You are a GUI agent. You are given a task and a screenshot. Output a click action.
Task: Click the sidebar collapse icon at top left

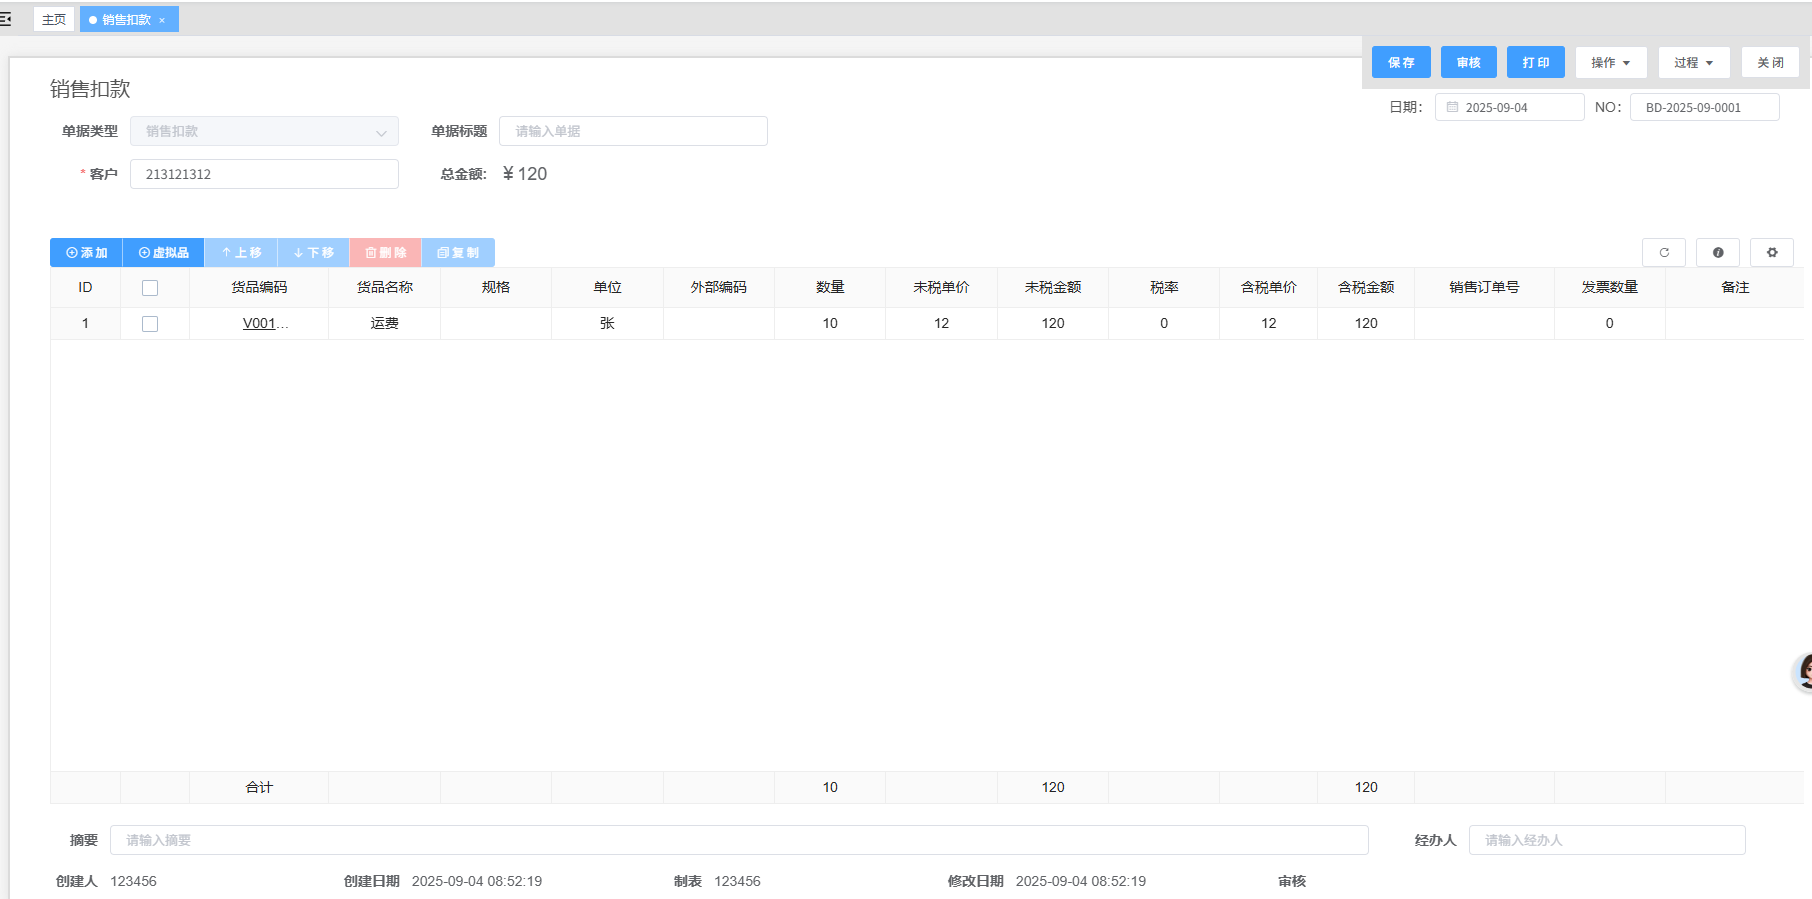6,19
